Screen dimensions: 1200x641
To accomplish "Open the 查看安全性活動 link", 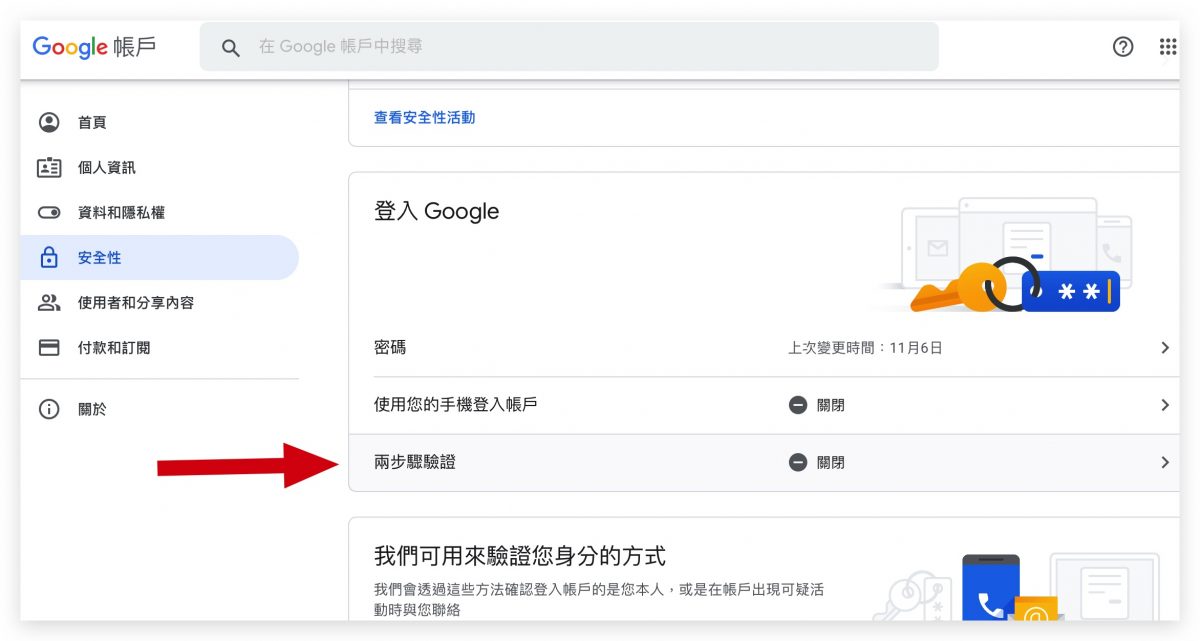I will pyautogui.click(x=424, y=117).
